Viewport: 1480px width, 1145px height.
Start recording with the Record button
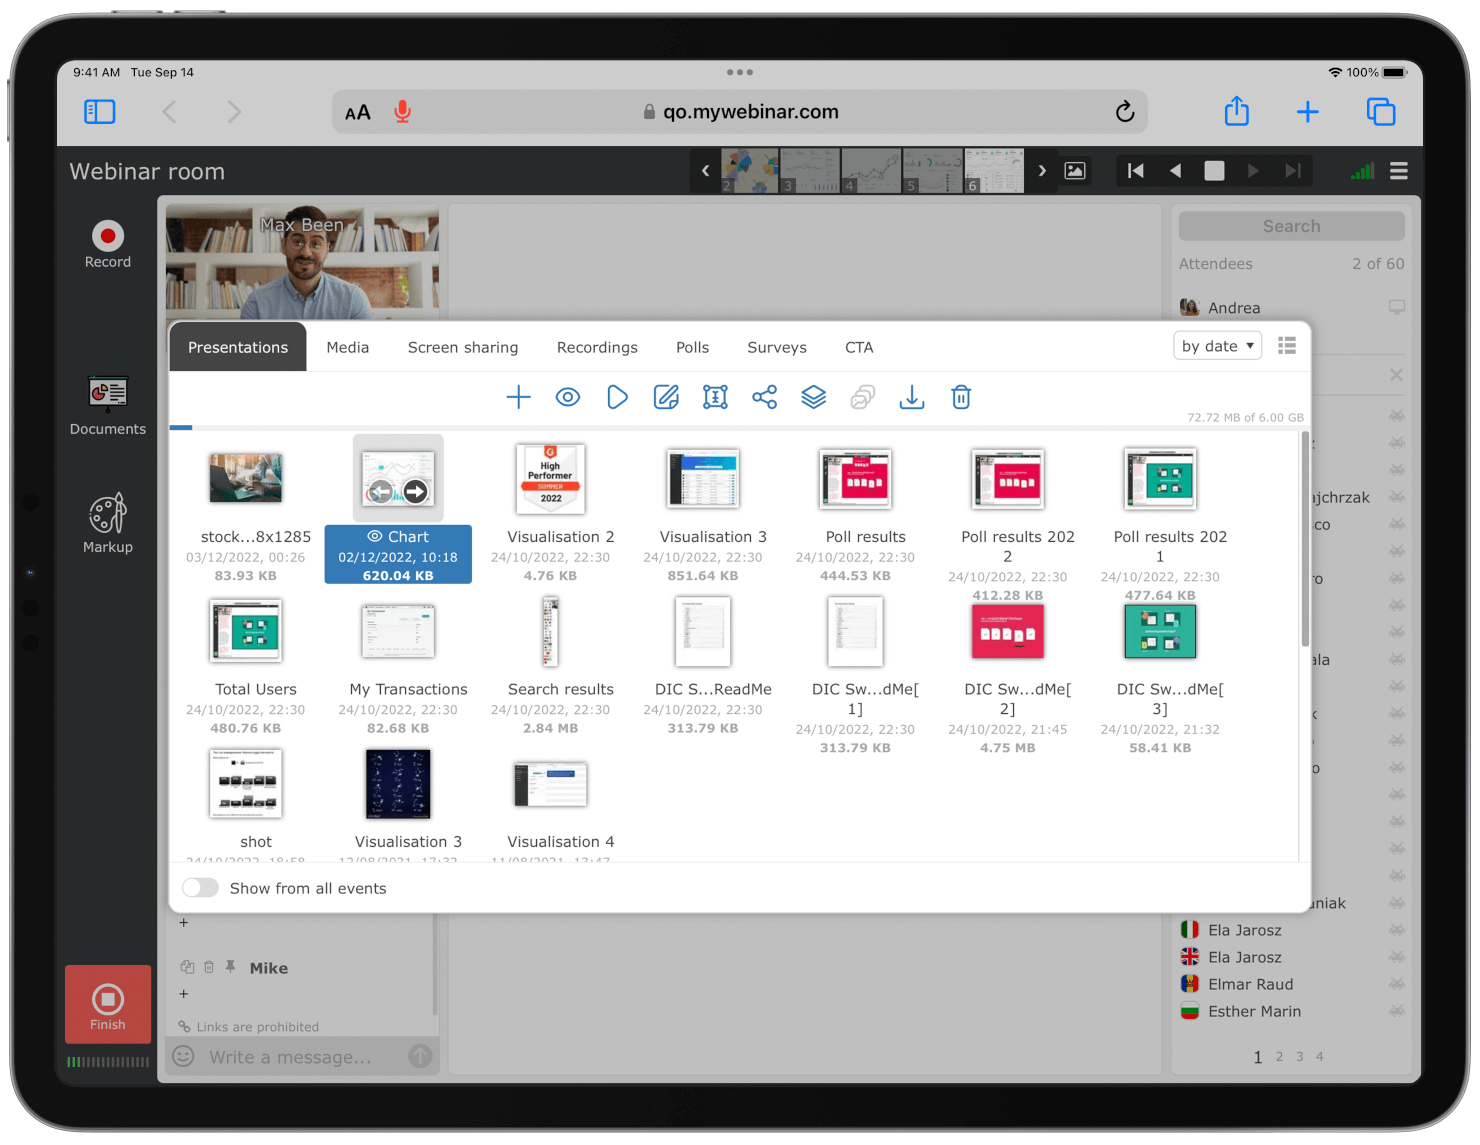coord(108,244)
